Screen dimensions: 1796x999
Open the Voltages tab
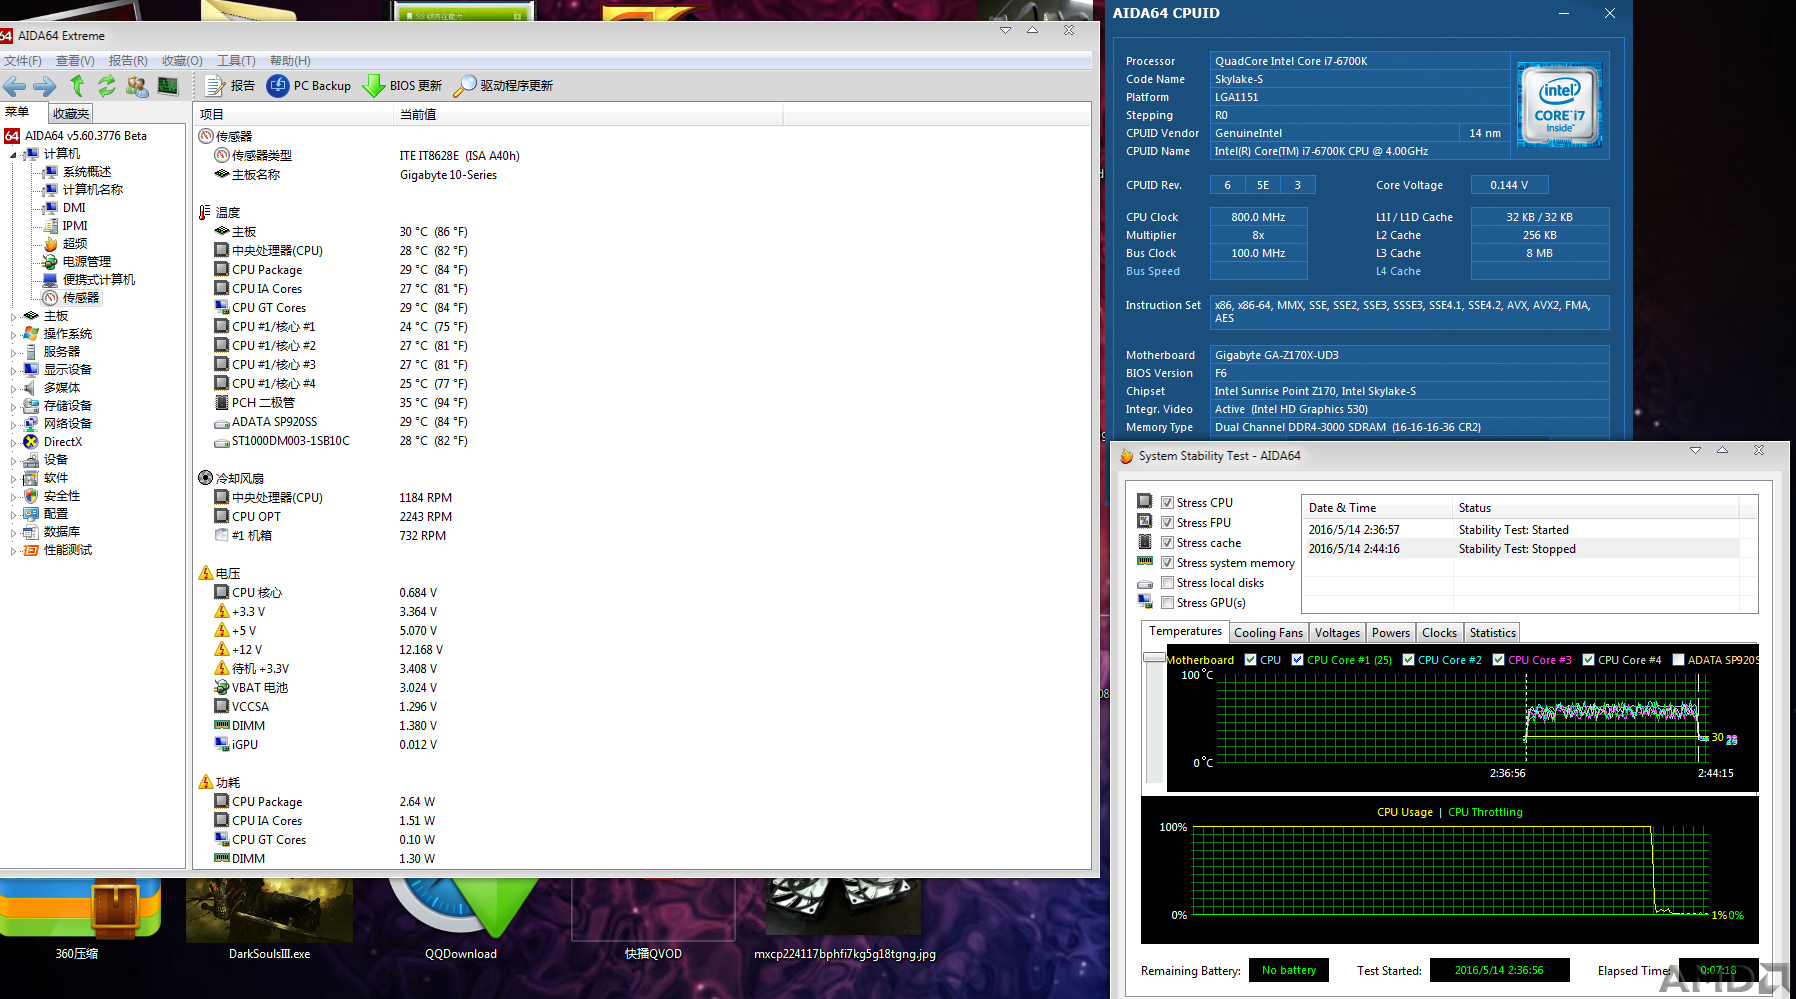point(1337,633)
